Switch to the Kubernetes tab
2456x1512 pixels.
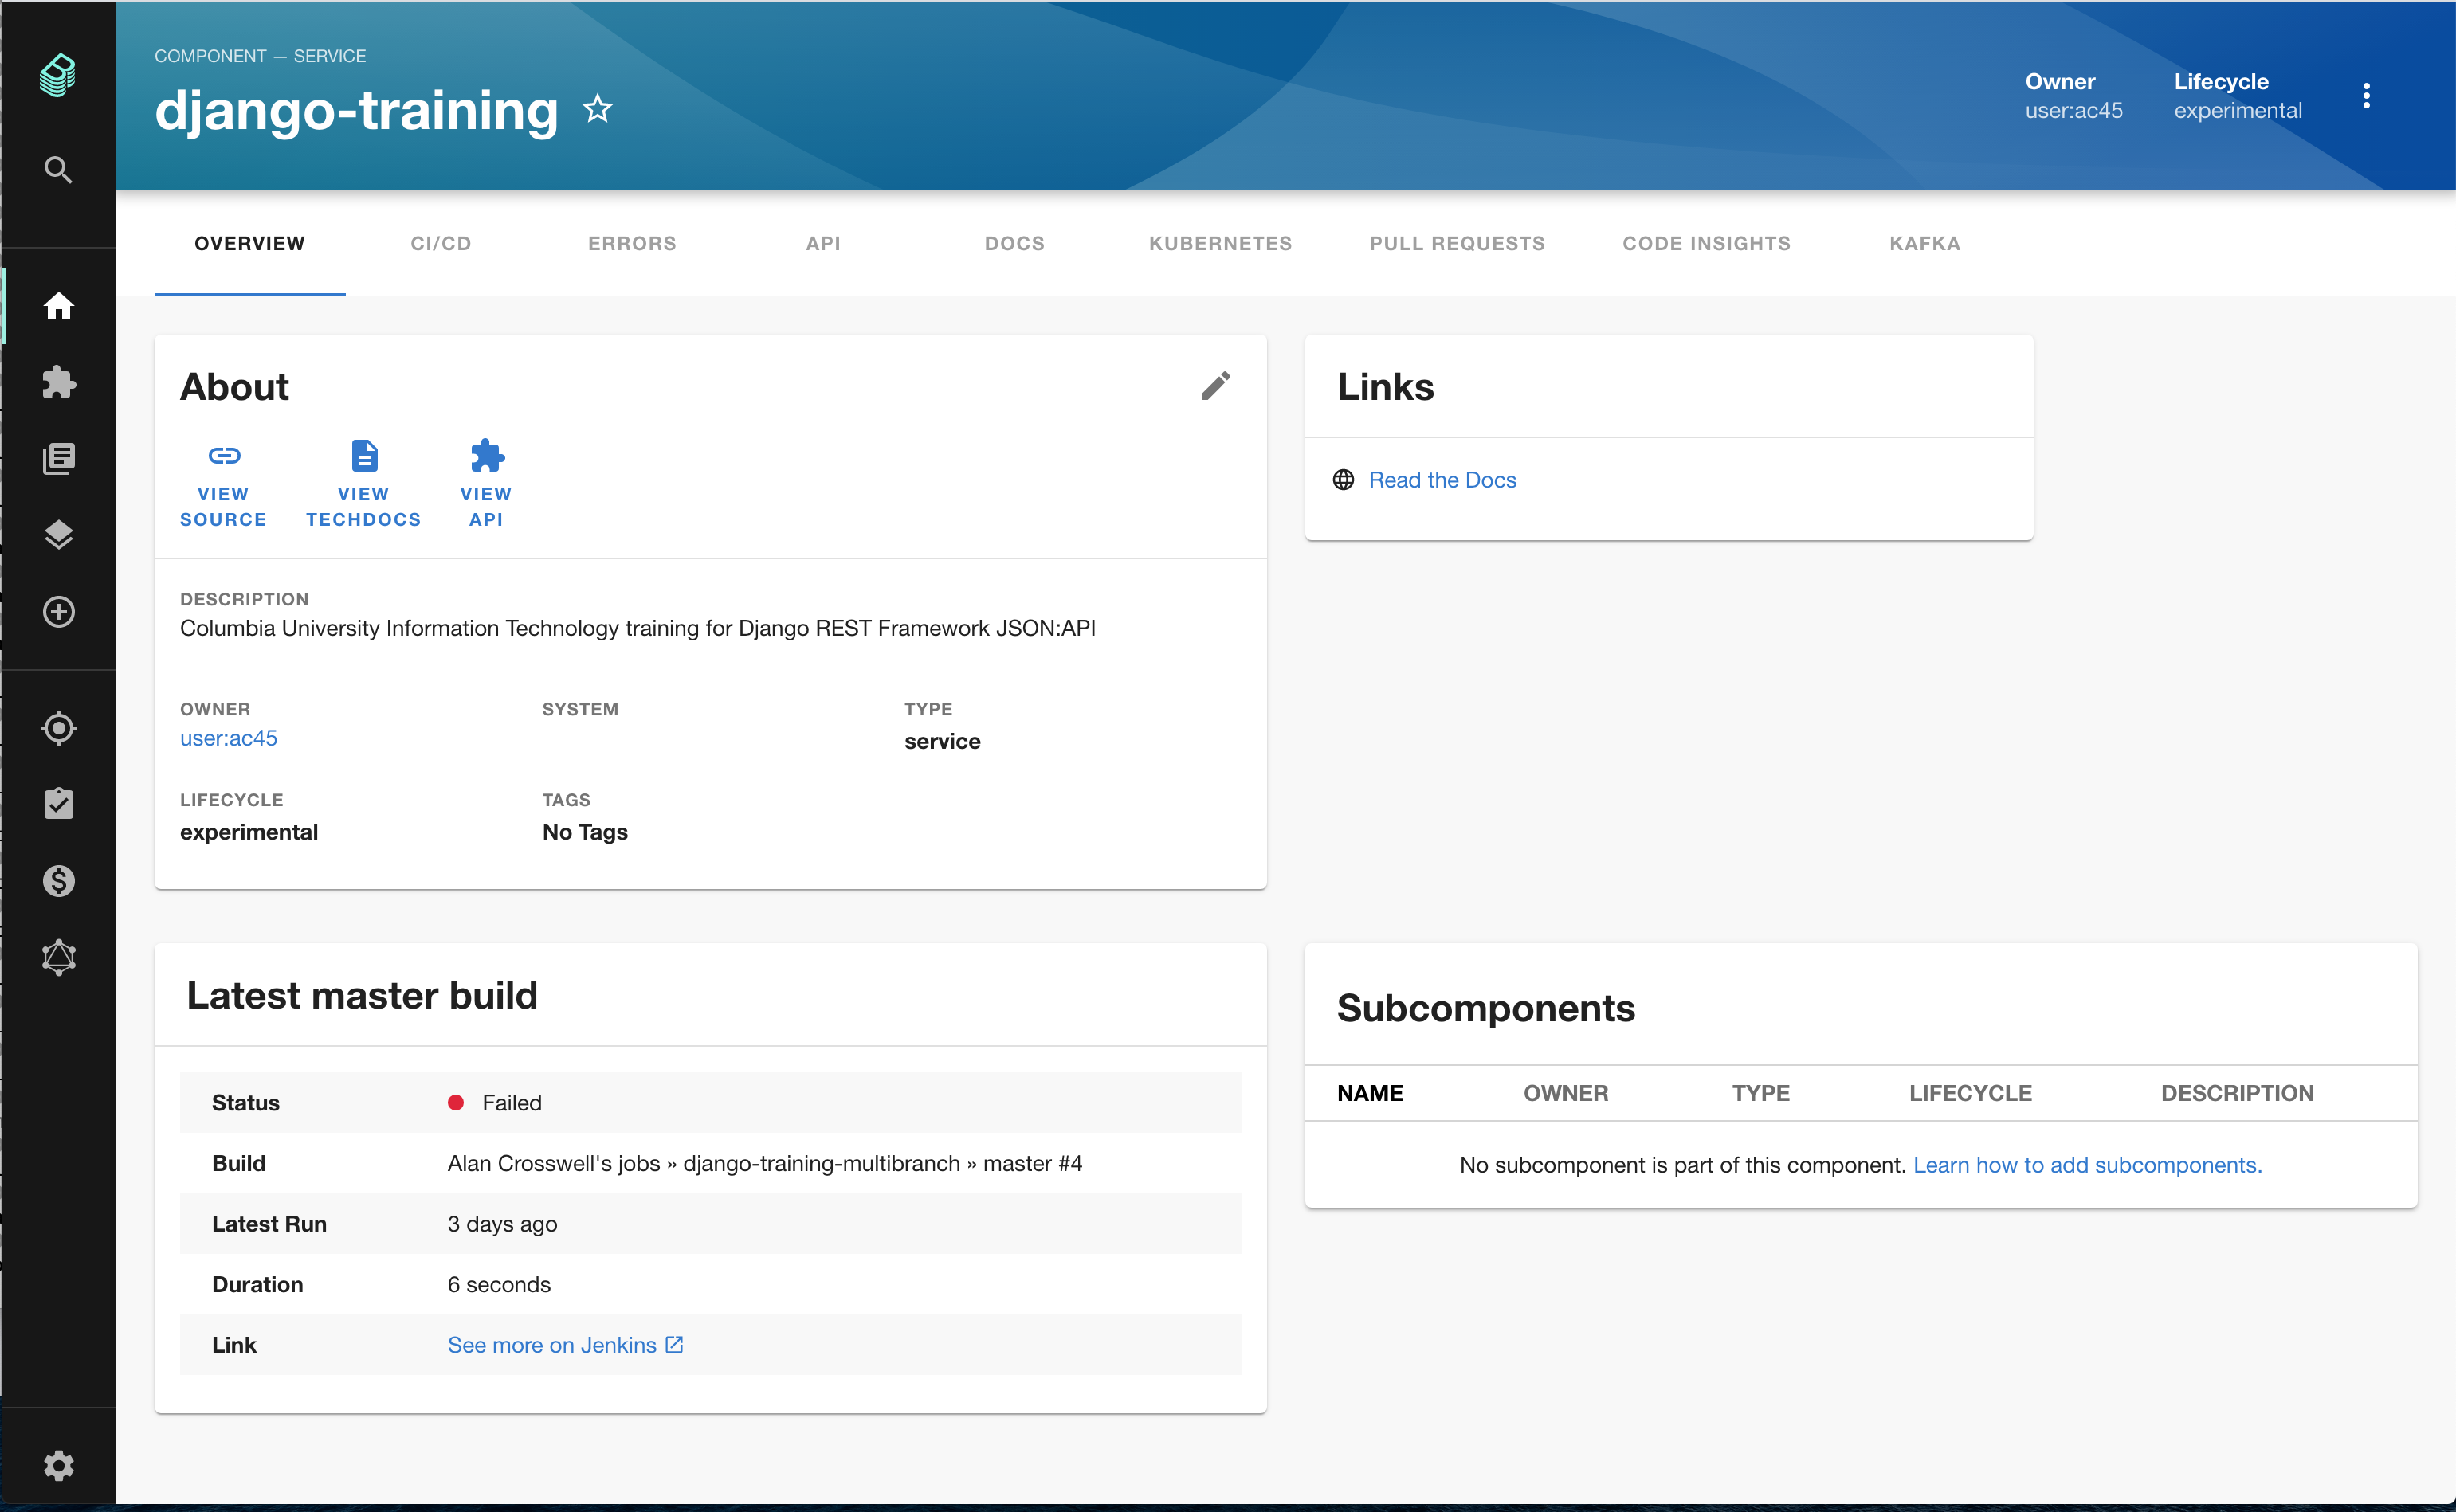(1219, 244)
